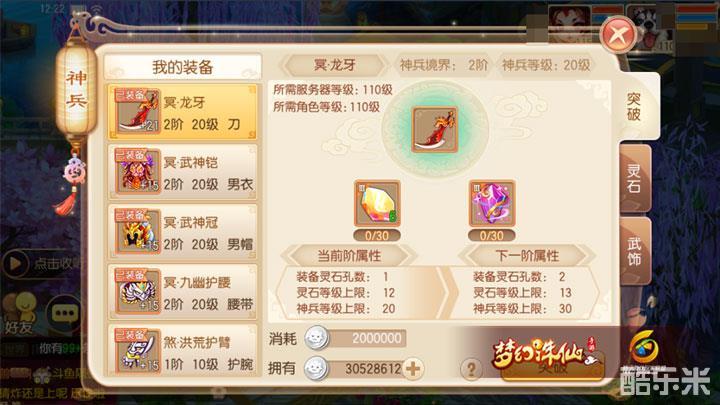Select the purple crystal material icon

(x=492, y=203)
